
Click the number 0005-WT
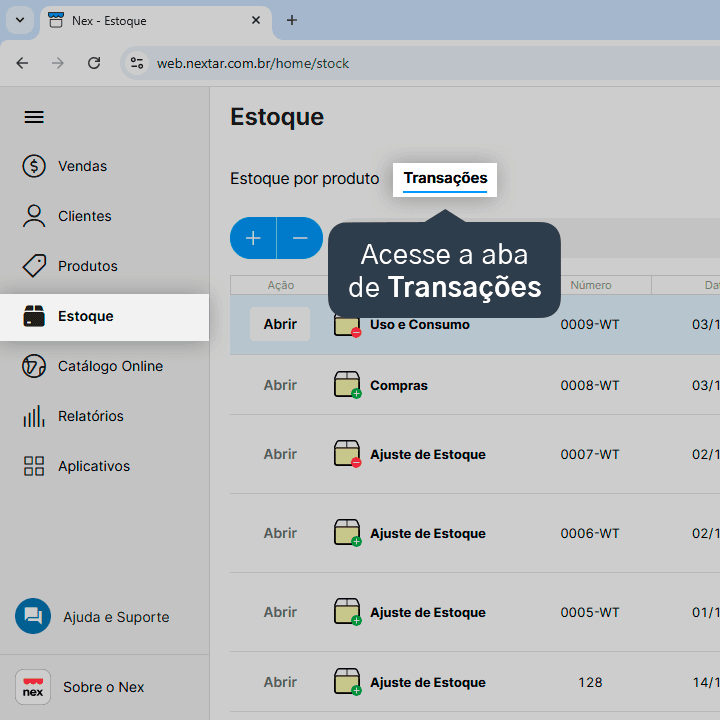coord(590,612)
